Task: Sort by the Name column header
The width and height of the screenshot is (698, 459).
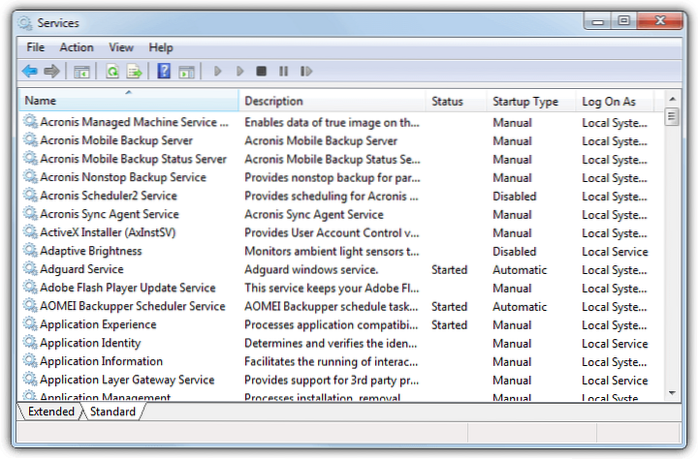Action: (129, 101)
